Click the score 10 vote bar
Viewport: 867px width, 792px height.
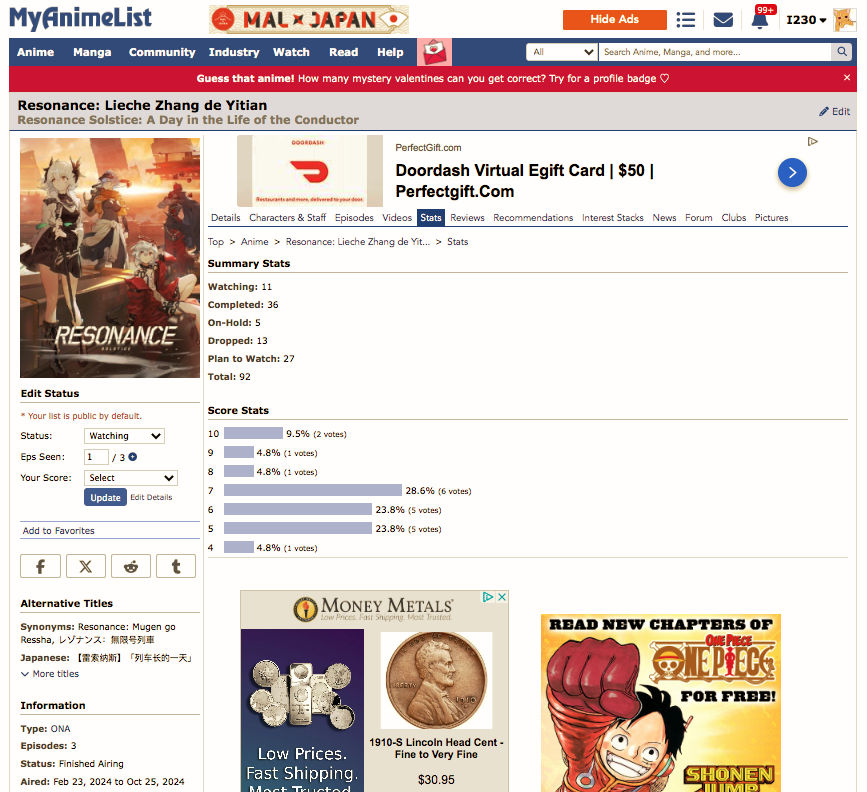tap(253, 434)
